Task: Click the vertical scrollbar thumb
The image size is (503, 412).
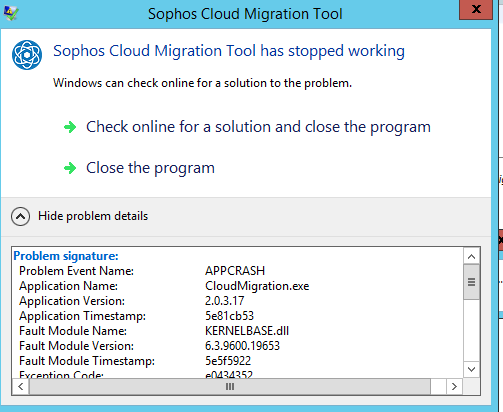Action: point(471,282)
